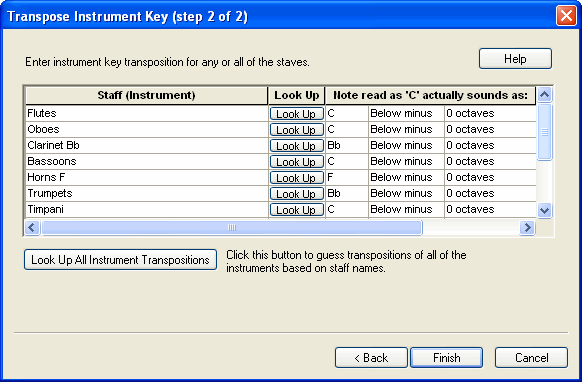
Task: Click Look Up for Trumpets row
Action: pyautogui.click(x=296, y=193)
